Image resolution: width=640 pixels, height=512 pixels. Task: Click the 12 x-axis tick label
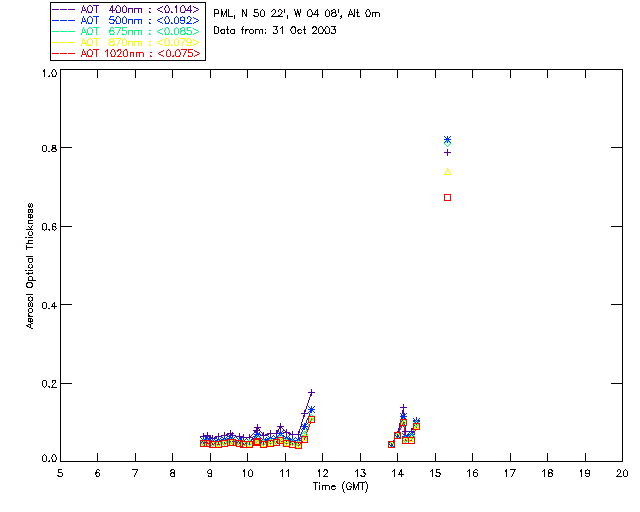[x=322, y=473]
